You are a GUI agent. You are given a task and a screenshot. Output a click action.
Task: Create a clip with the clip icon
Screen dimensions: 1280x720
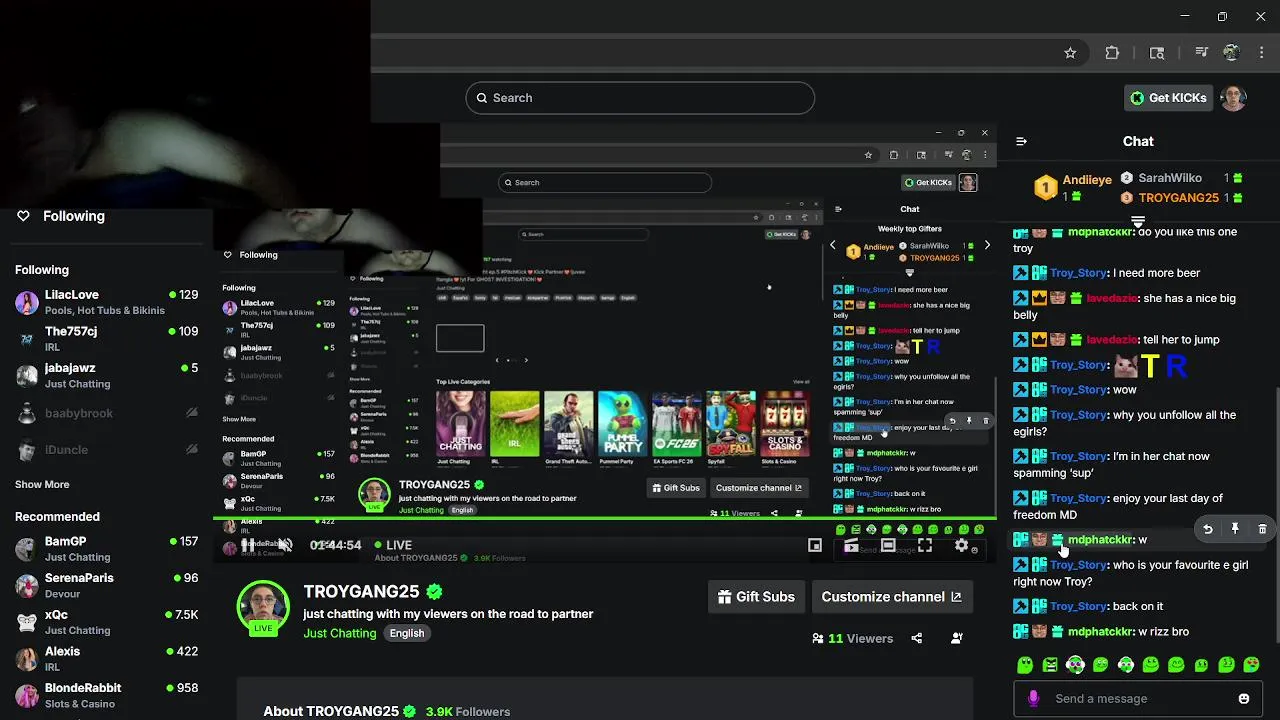[851, 545]
